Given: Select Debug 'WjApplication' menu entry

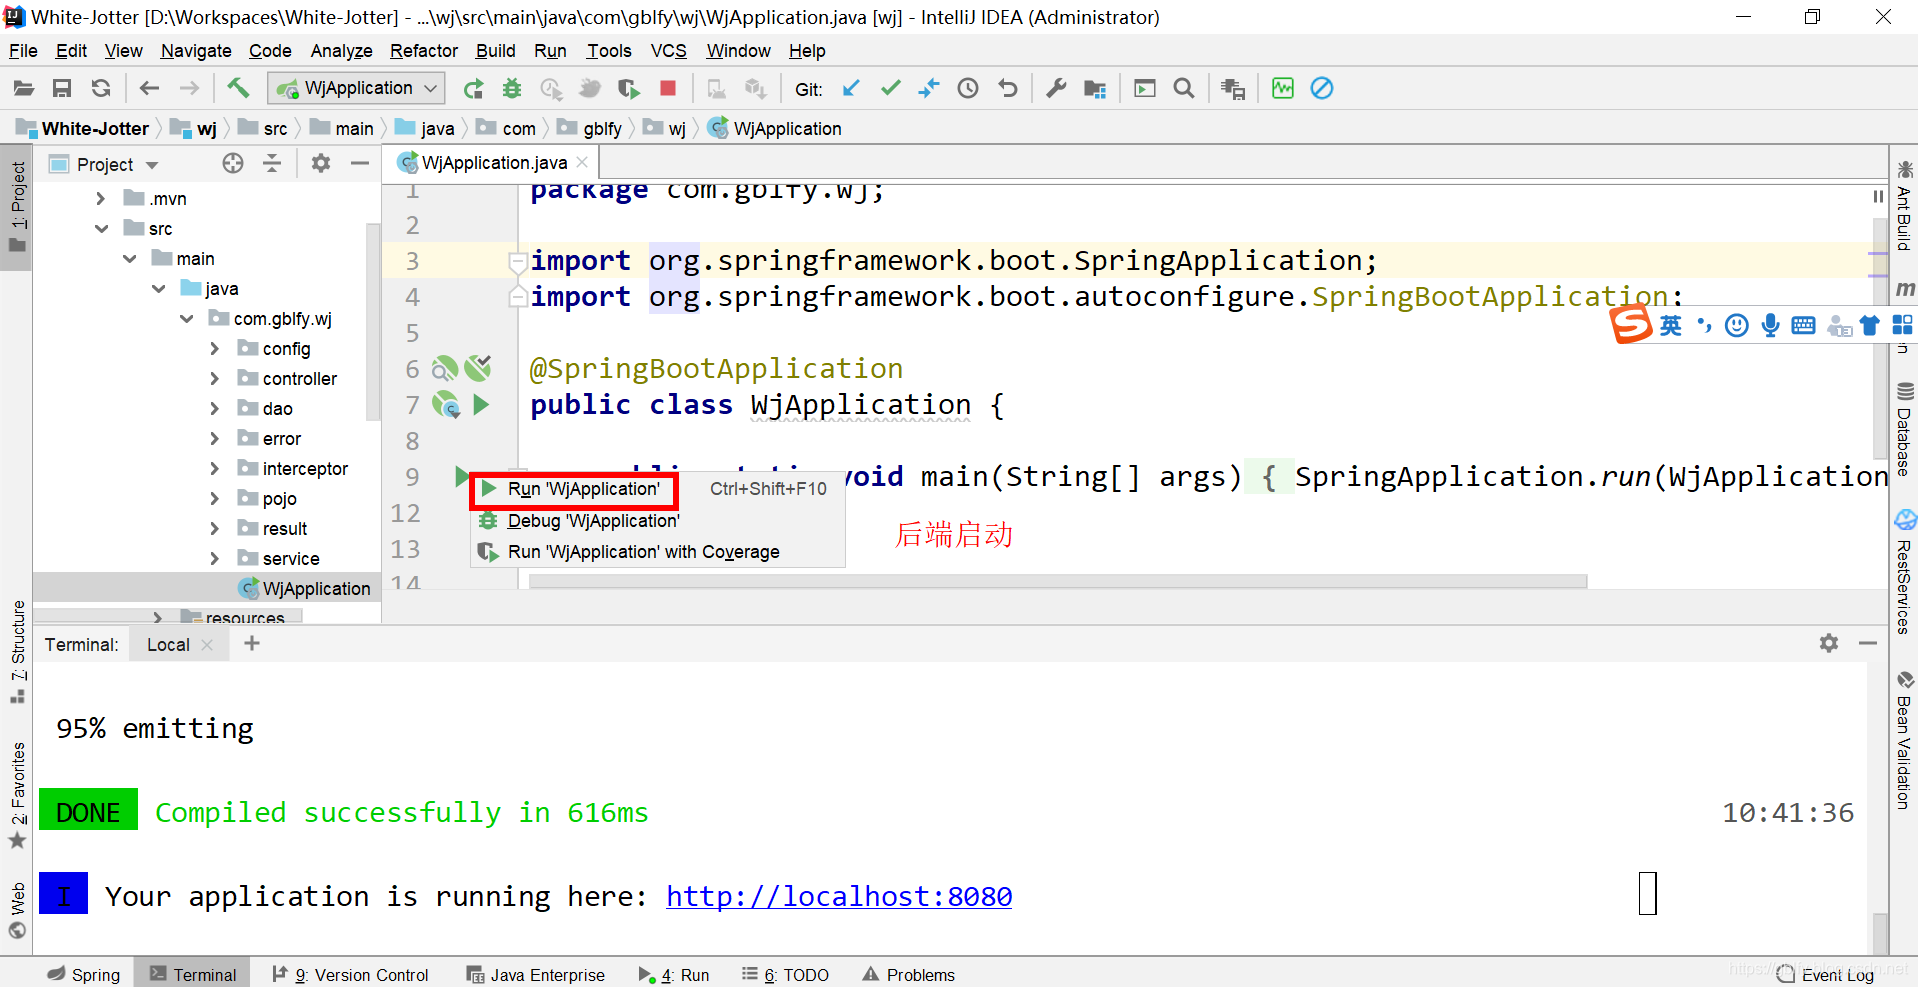Looking at the screenshot, I should (x=657, y=521).
